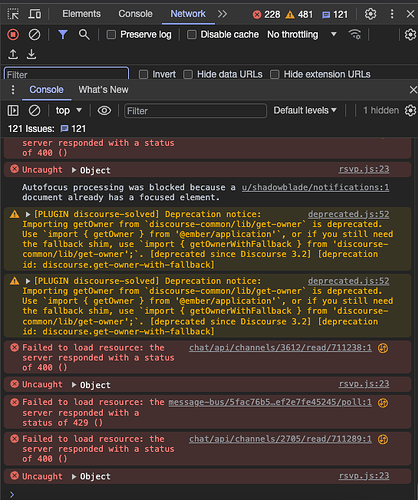Open chat/api/channels/2705/read/711289:1 link
The height and width of the screenshot is (500, 418).
(280, 439)
